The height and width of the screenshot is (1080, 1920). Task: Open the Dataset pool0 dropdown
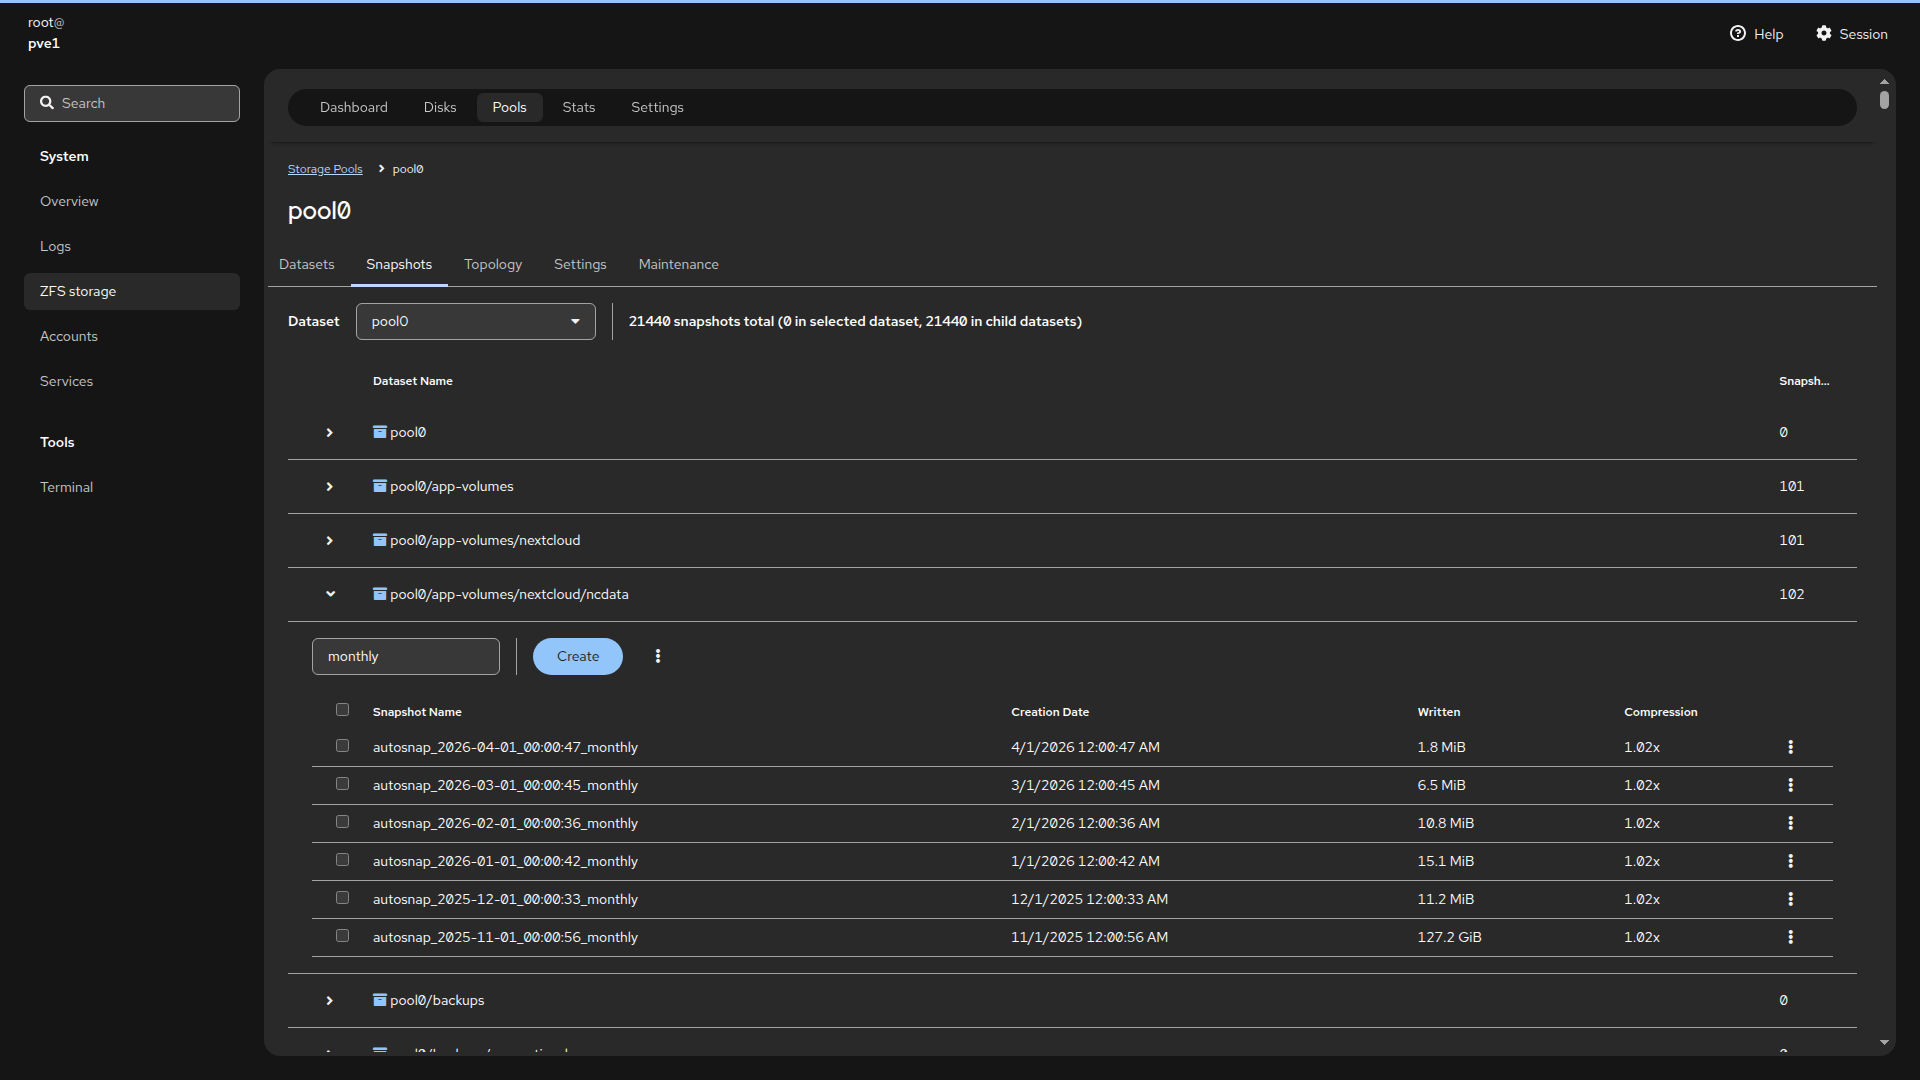pyautogui.click(x=475, y=321)
